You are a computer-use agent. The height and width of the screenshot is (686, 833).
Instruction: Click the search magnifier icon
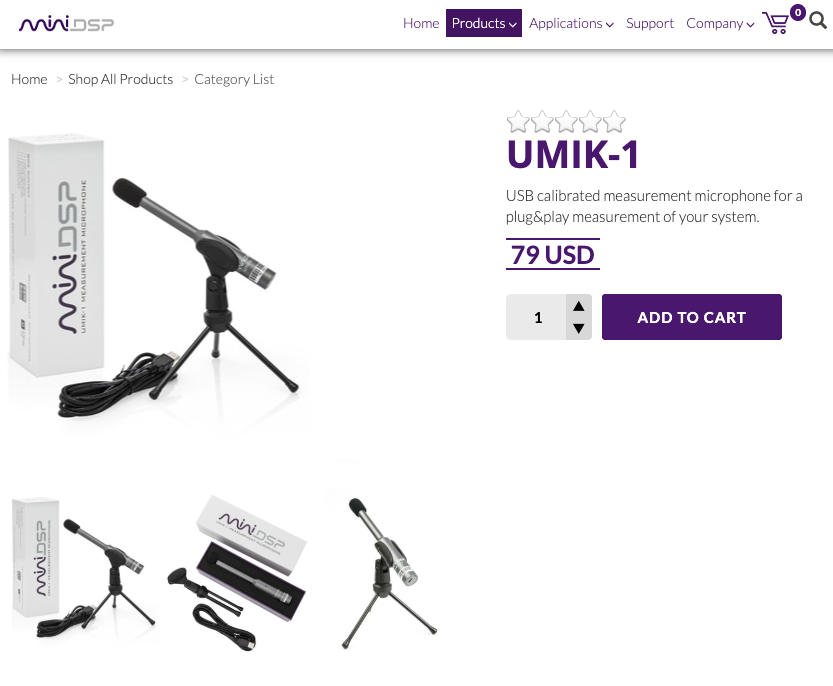818,21
